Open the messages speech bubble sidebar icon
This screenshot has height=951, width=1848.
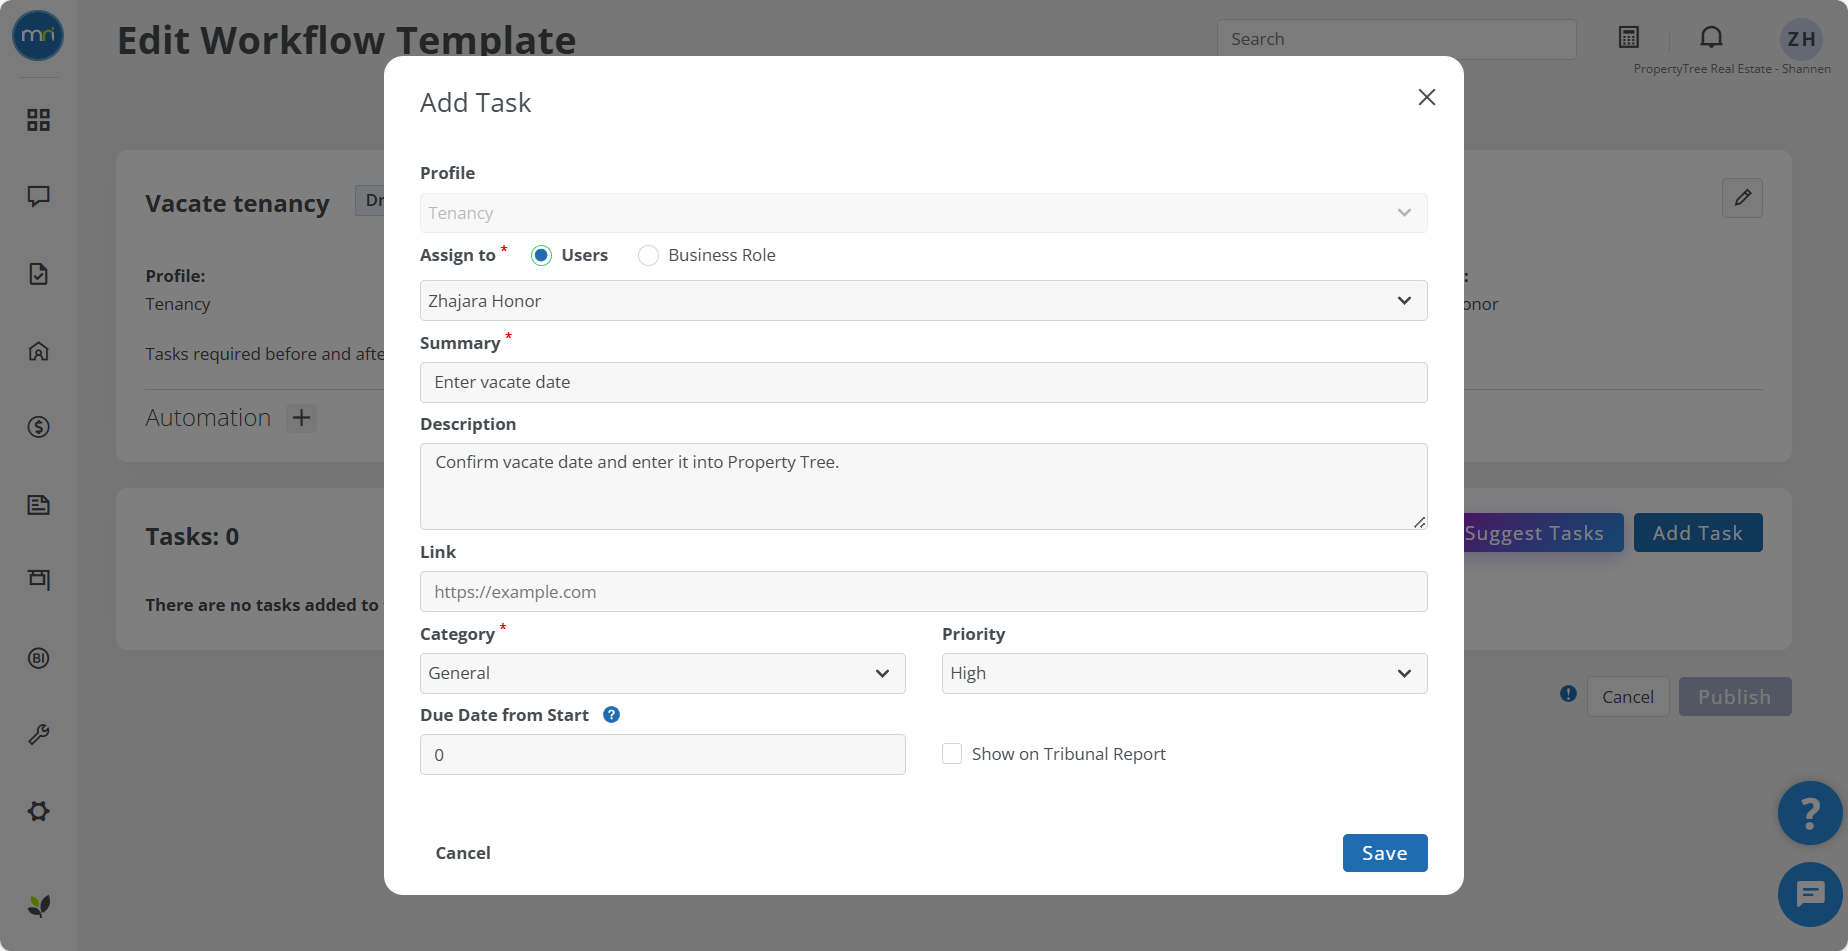pyautogui.click(x=38, y=196)
